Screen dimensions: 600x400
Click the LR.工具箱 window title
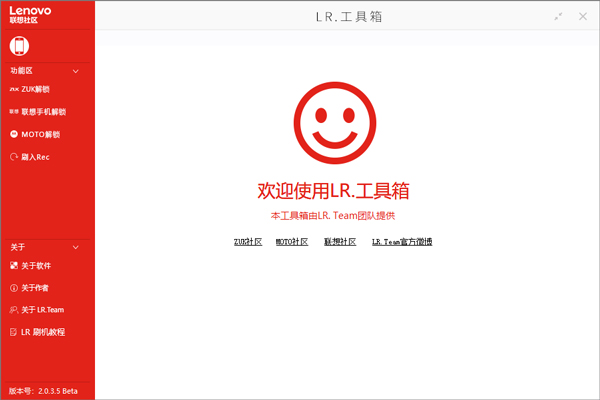pos(349,17)
